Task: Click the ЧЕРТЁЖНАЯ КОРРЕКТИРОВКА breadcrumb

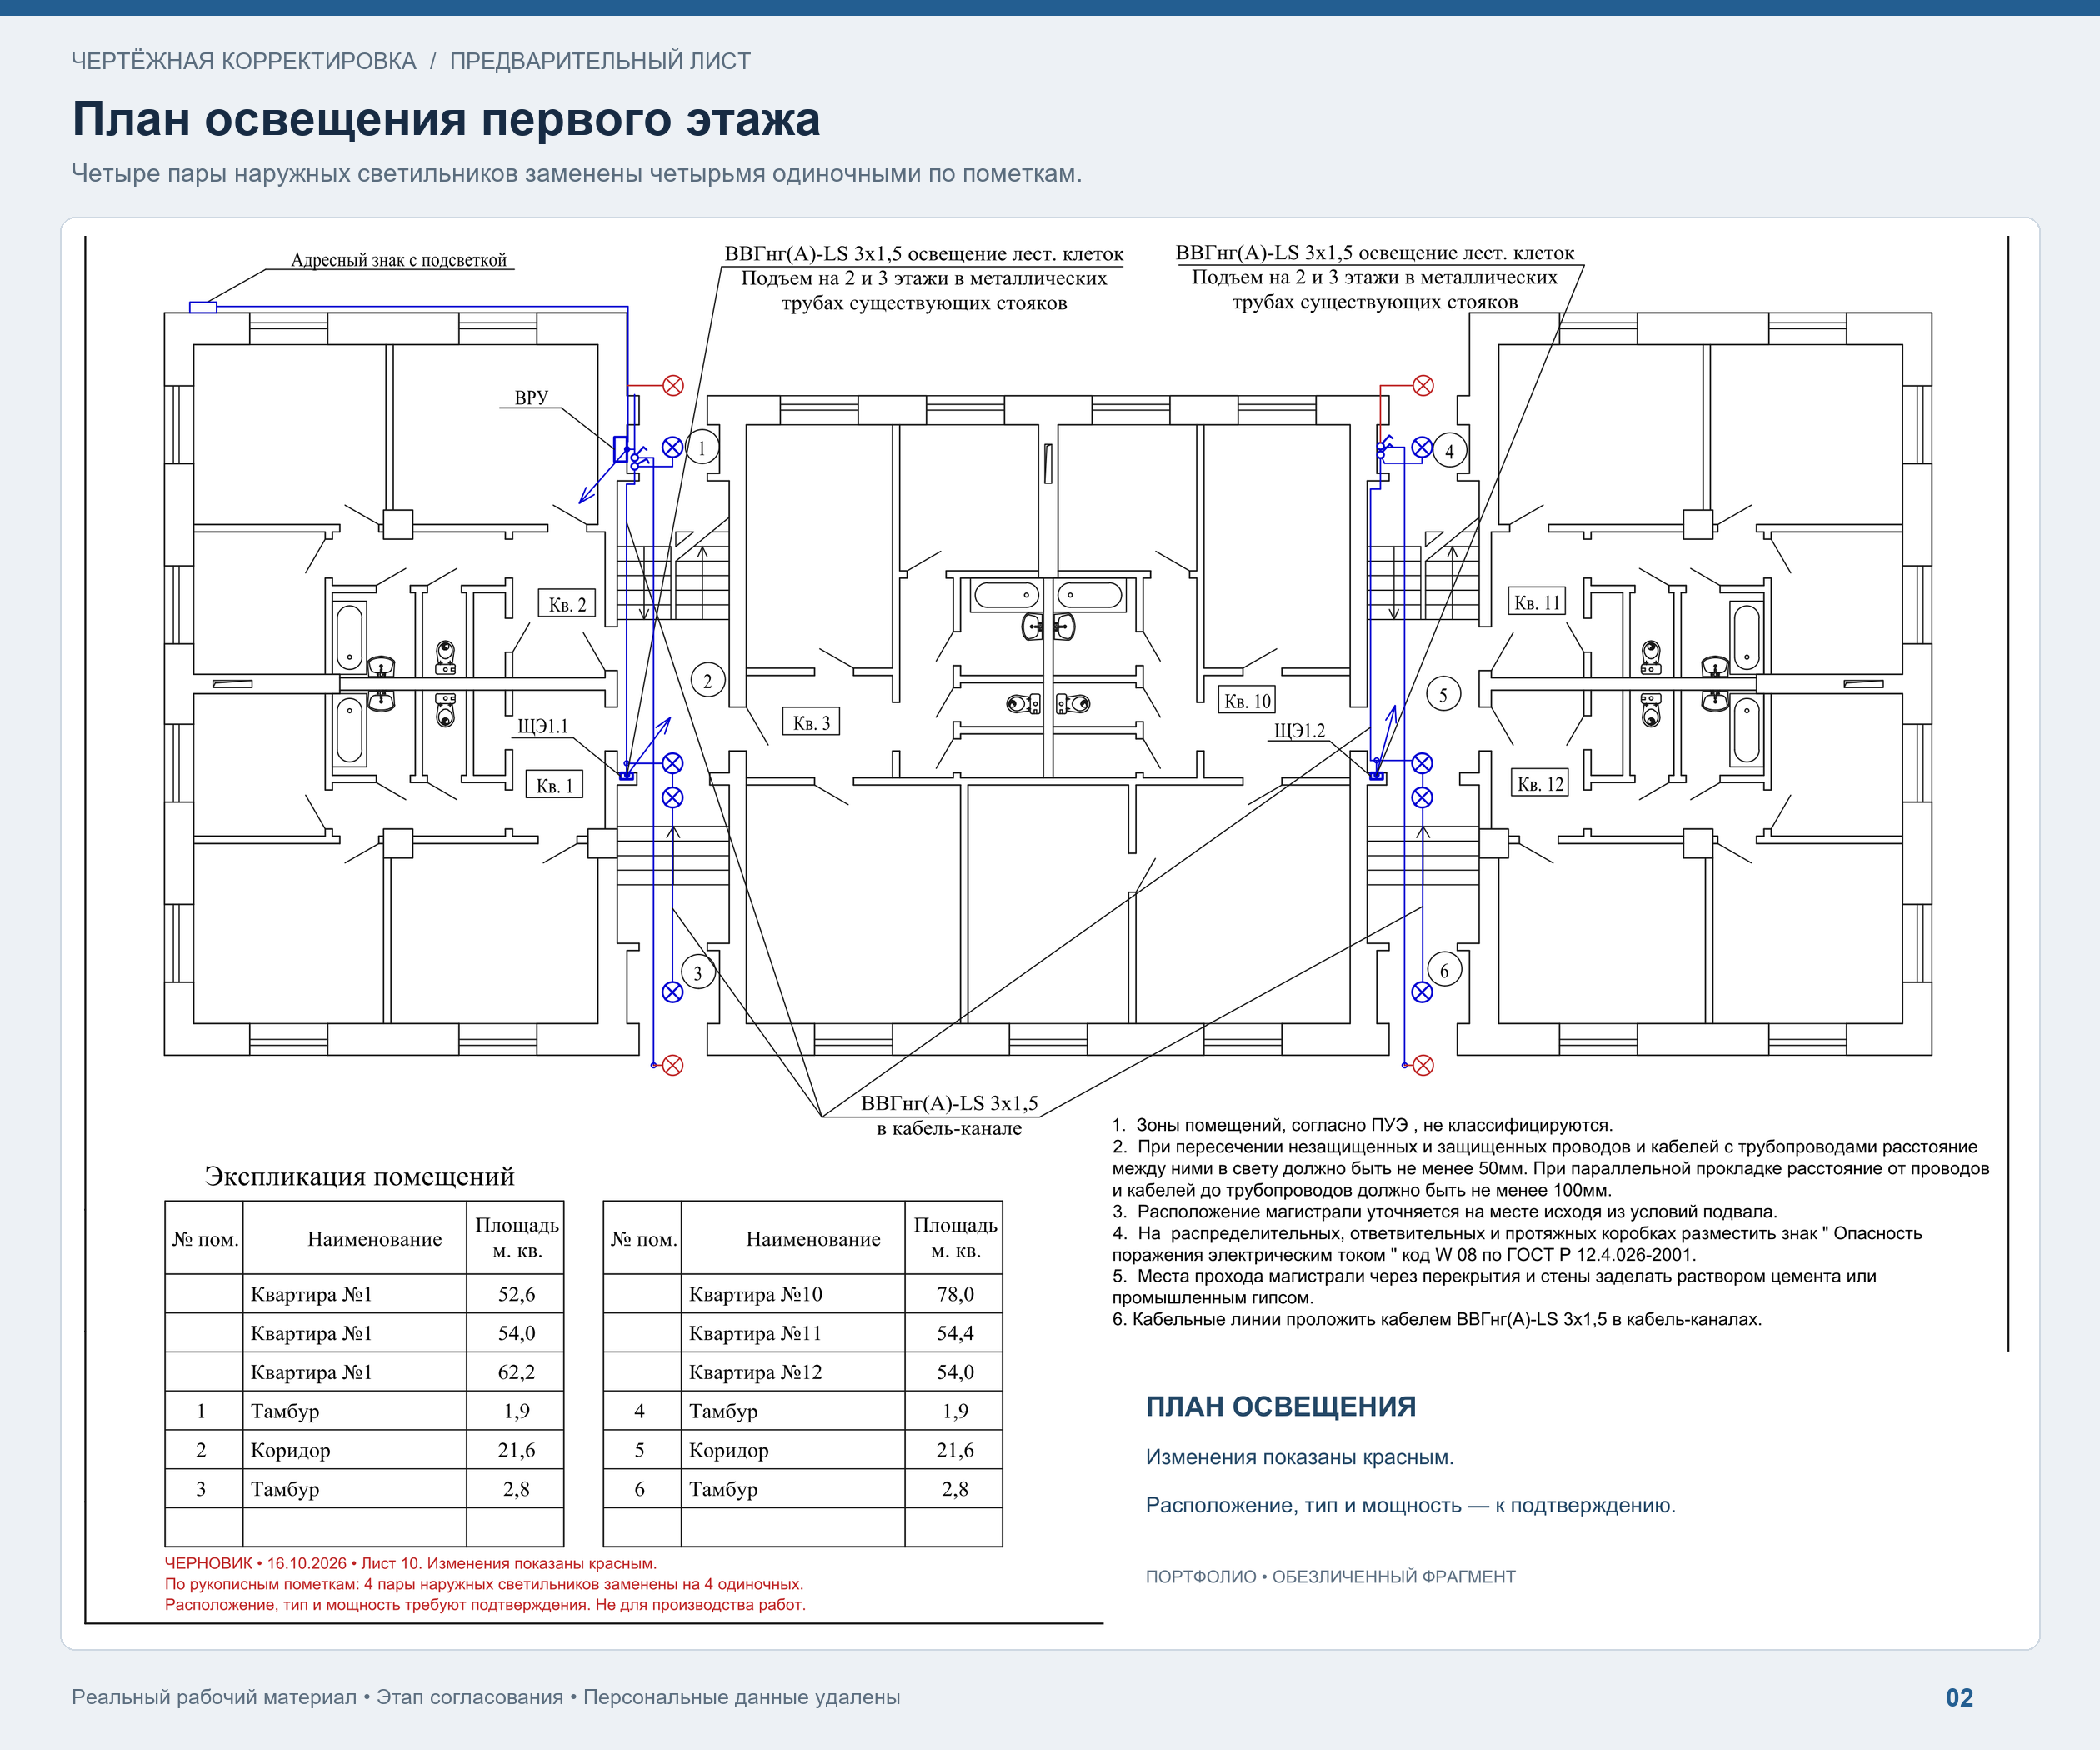Action: click(243, 61)
